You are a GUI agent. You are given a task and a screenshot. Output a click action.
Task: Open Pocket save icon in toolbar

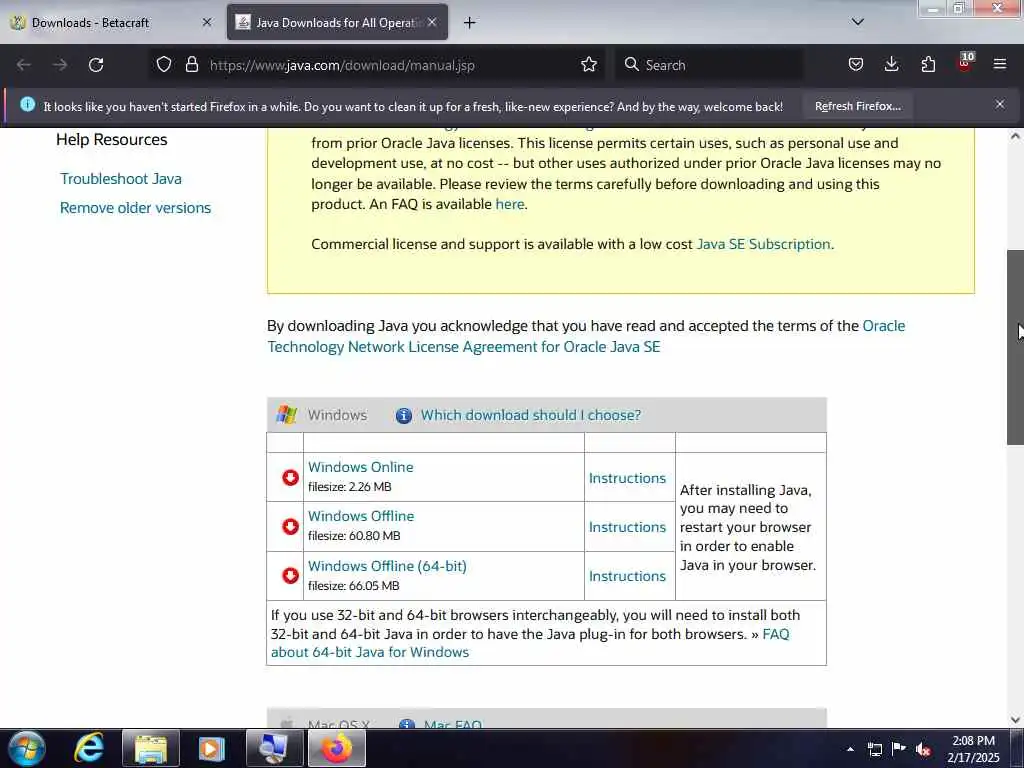coord(856,65)
